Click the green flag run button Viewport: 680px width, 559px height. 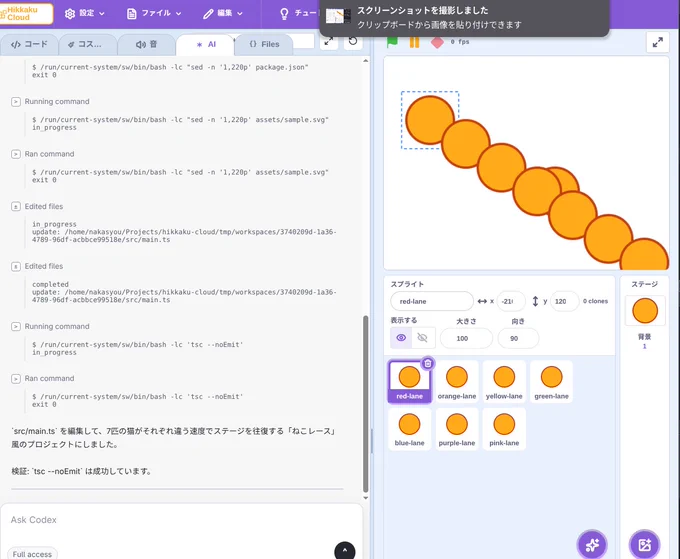[x=392, y=42]
